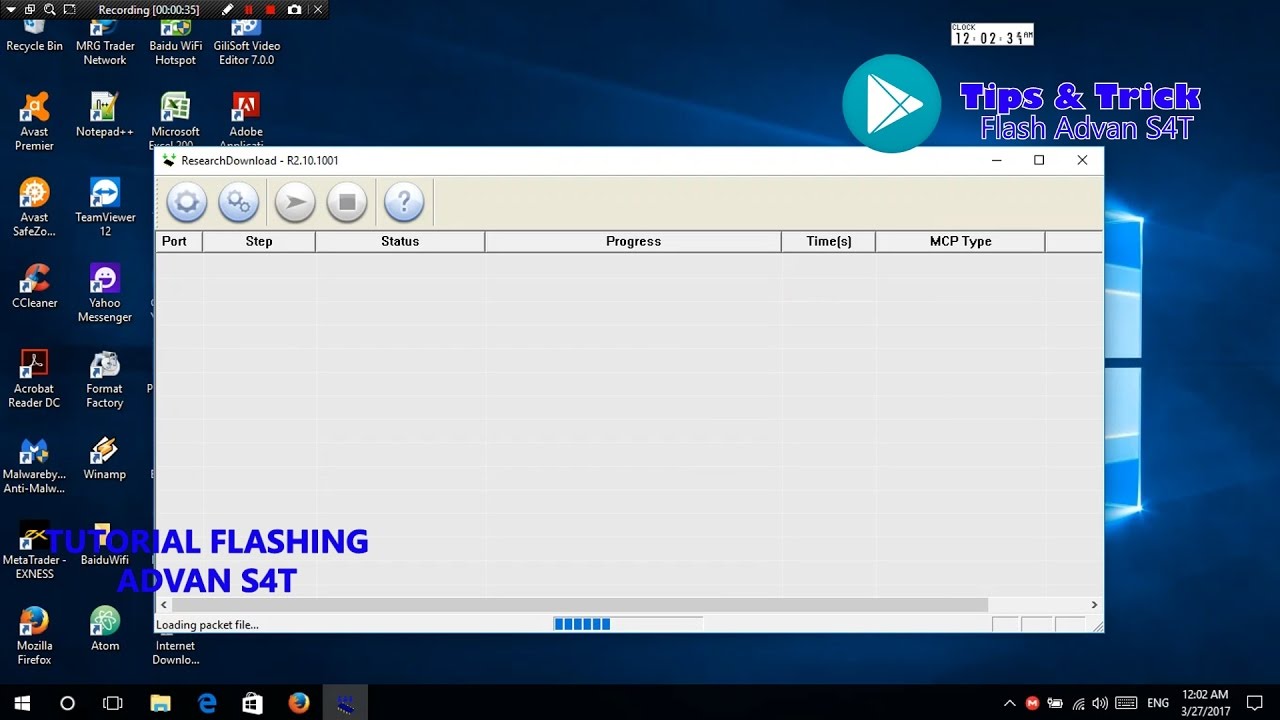Open the Action Center notifications icon
The image size is (1280, 720).
click(x=1254, y=703)
